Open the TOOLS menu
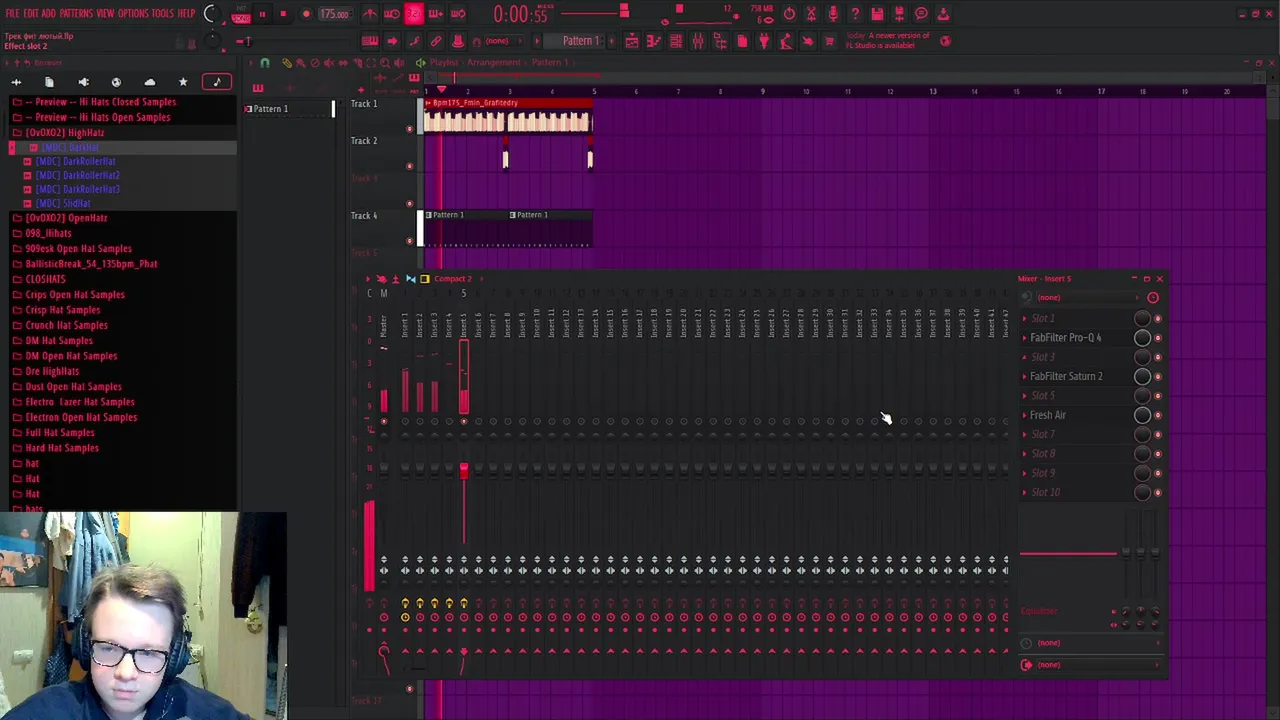This screenshot has width=1280, height=720. click(163, 14)
